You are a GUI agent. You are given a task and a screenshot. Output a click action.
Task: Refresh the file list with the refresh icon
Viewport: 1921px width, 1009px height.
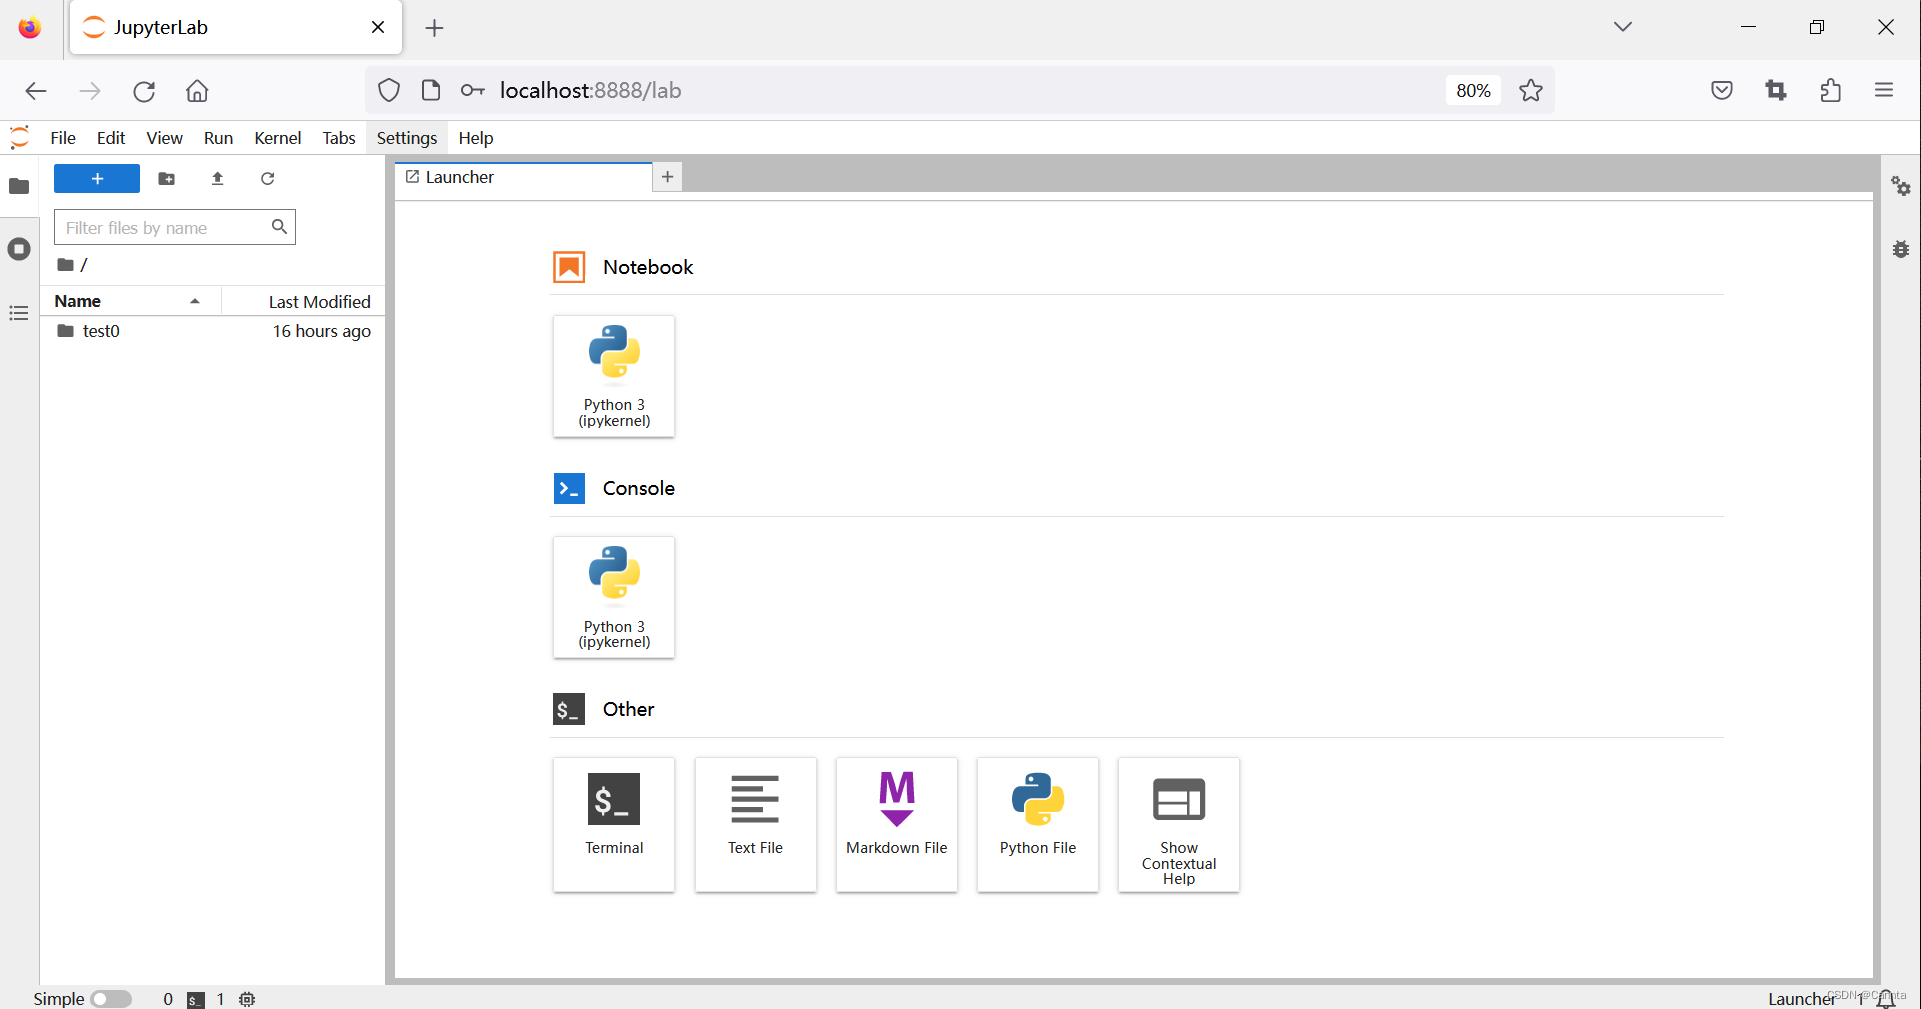click(267, 179)
